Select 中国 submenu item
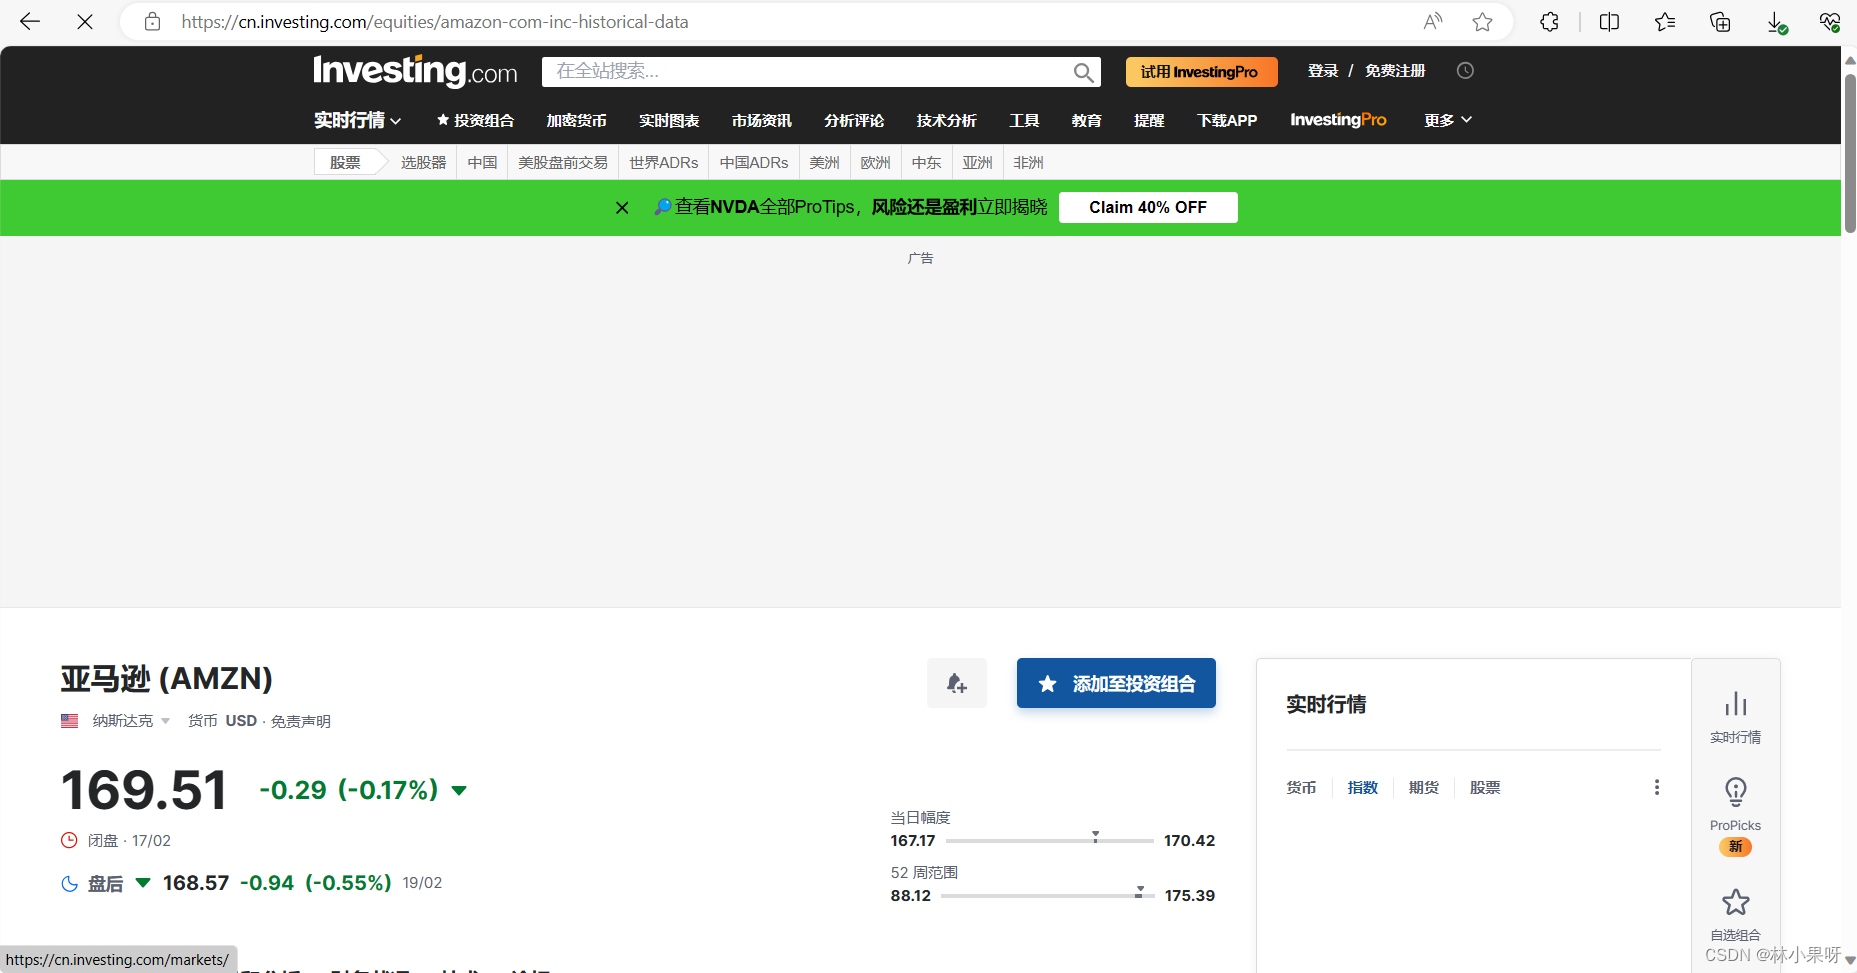The height and width of the screenshot is (973, 1857). [x=482, y=162]
